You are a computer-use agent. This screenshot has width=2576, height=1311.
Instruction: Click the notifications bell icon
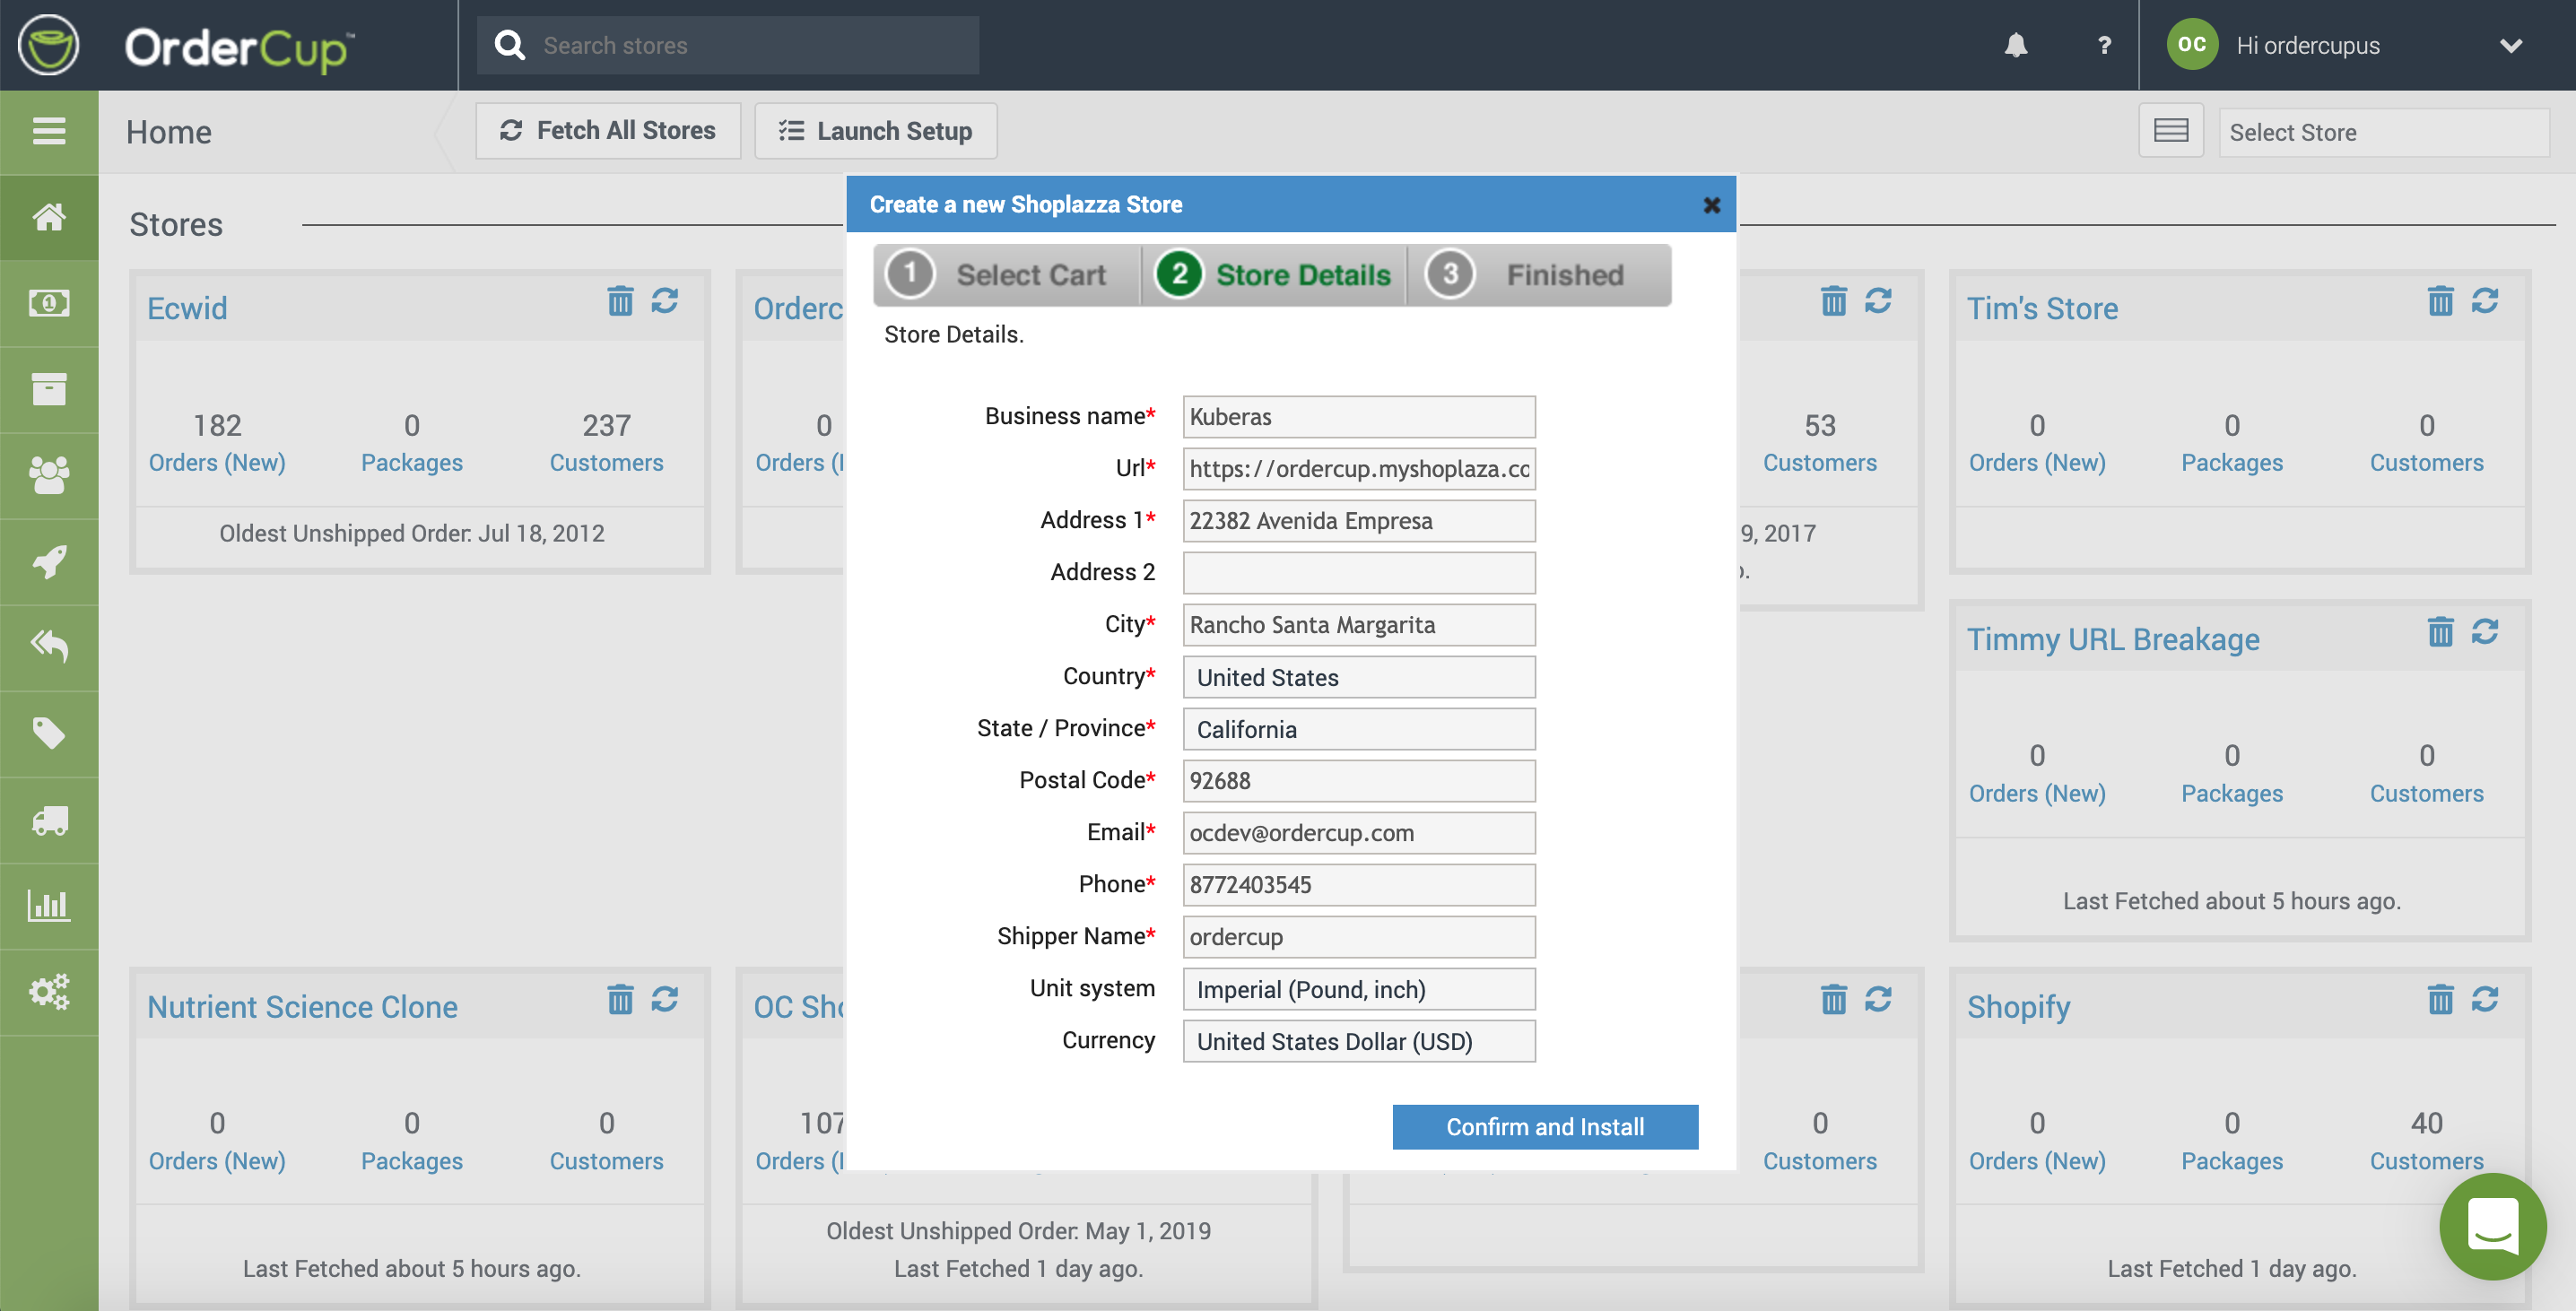[x=2015, y=45]
